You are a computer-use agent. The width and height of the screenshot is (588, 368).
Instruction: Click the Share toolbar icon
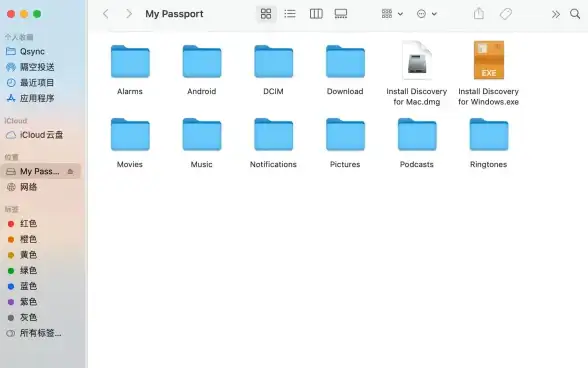pyautogui.click(x=479, y=14)
